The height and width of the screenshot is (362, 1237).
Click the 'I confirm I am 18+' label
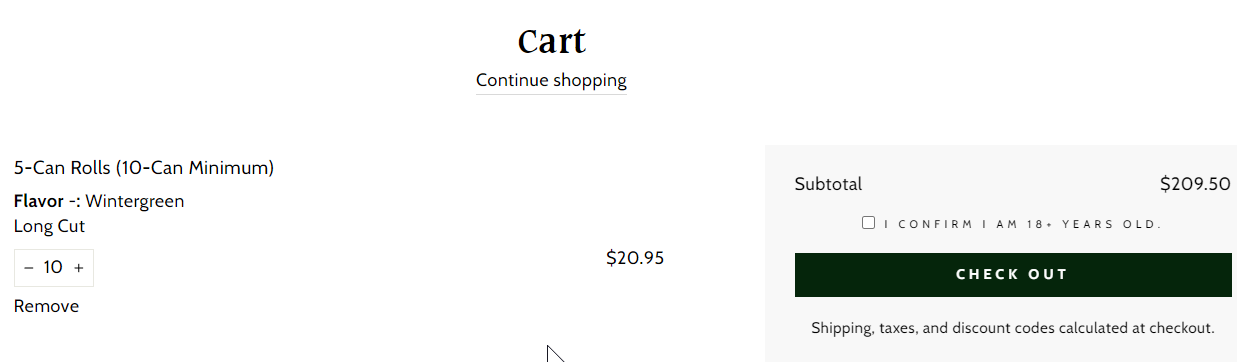[1023, 224]
